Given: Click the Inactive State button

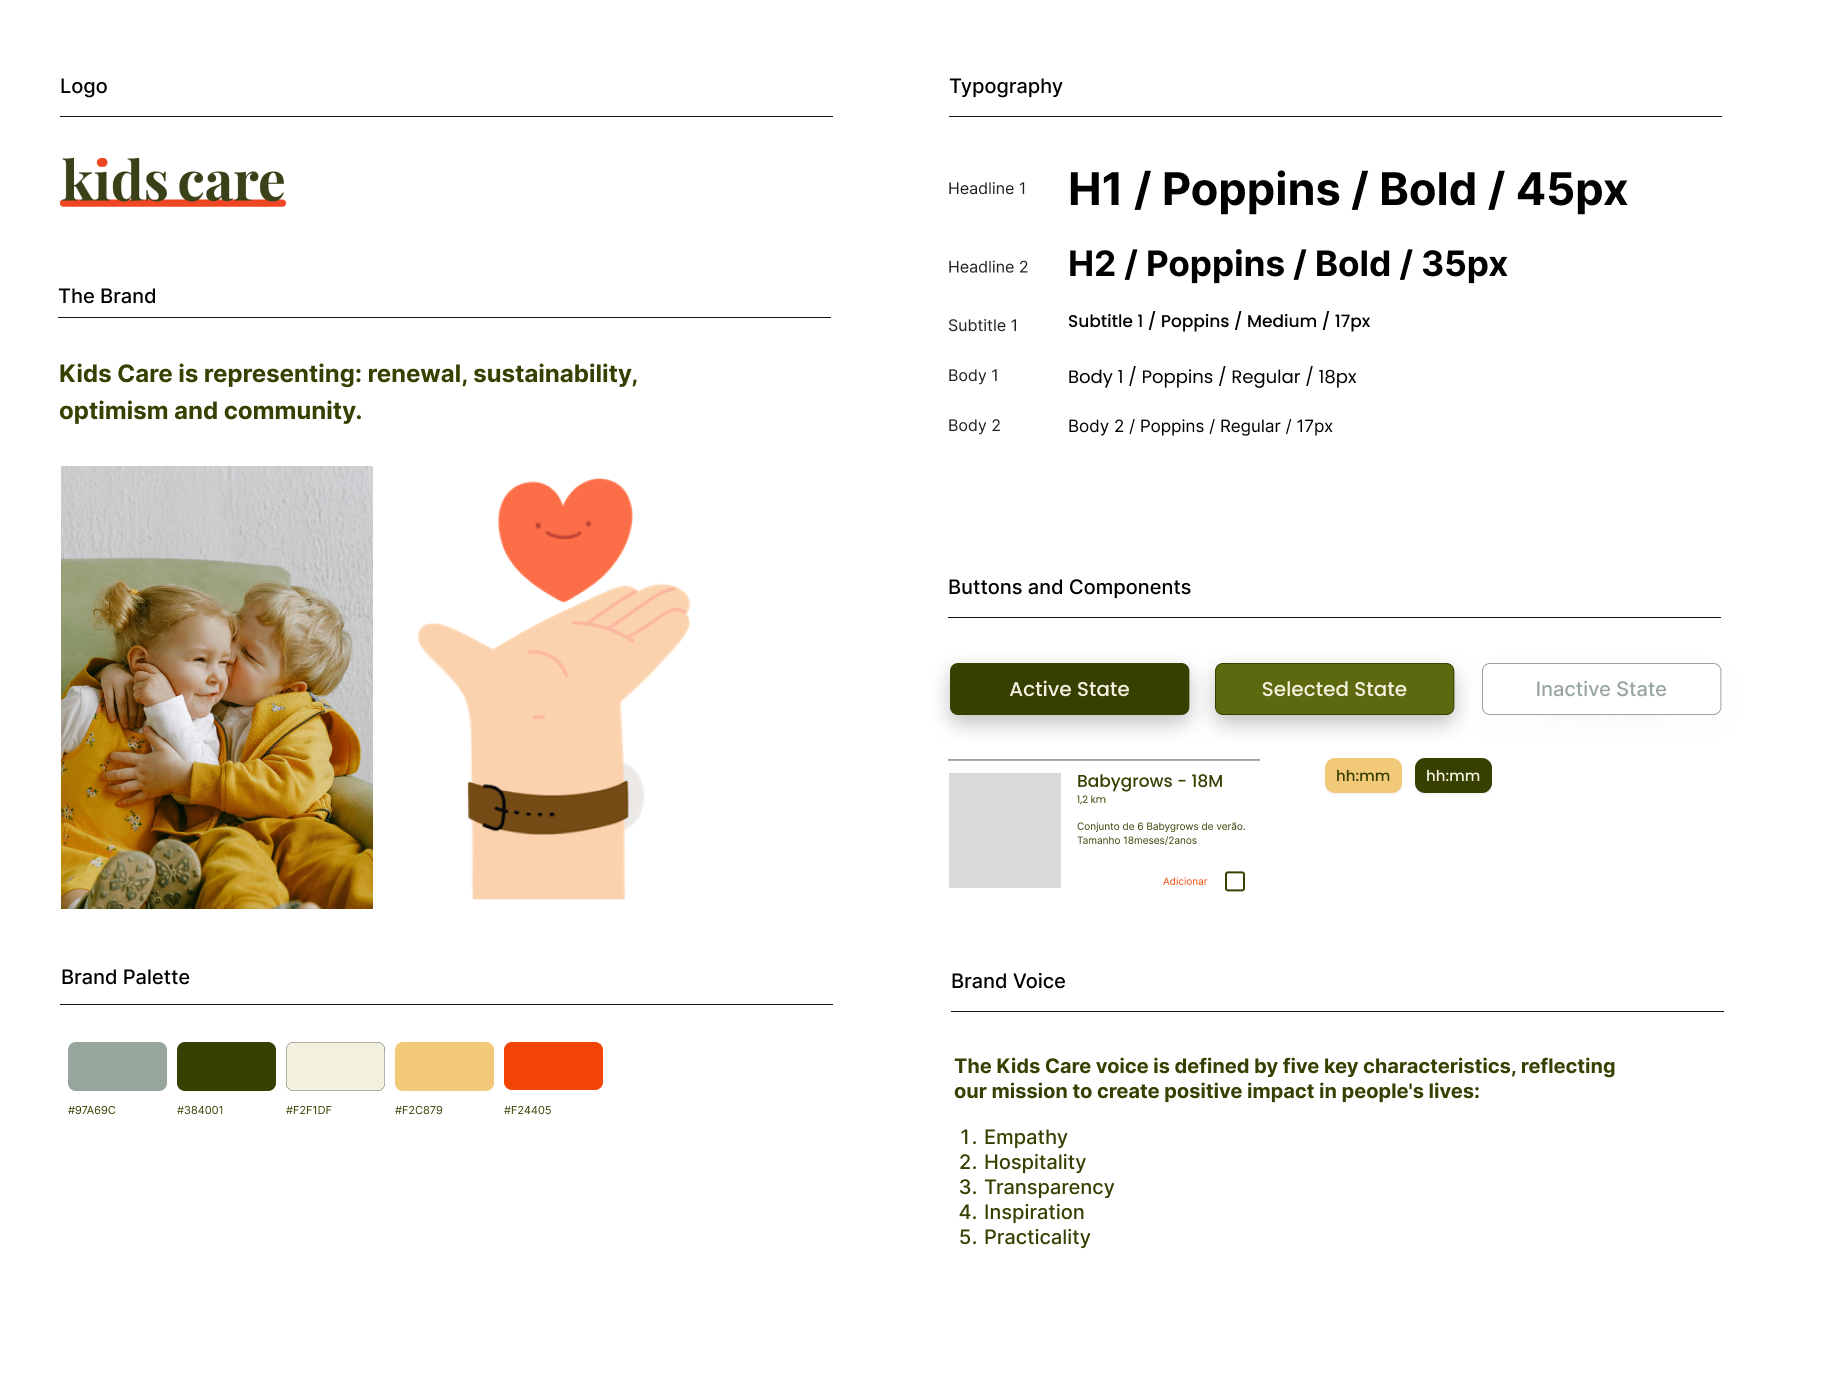Looking at the screenshot, I should [x=1601, y=689].
